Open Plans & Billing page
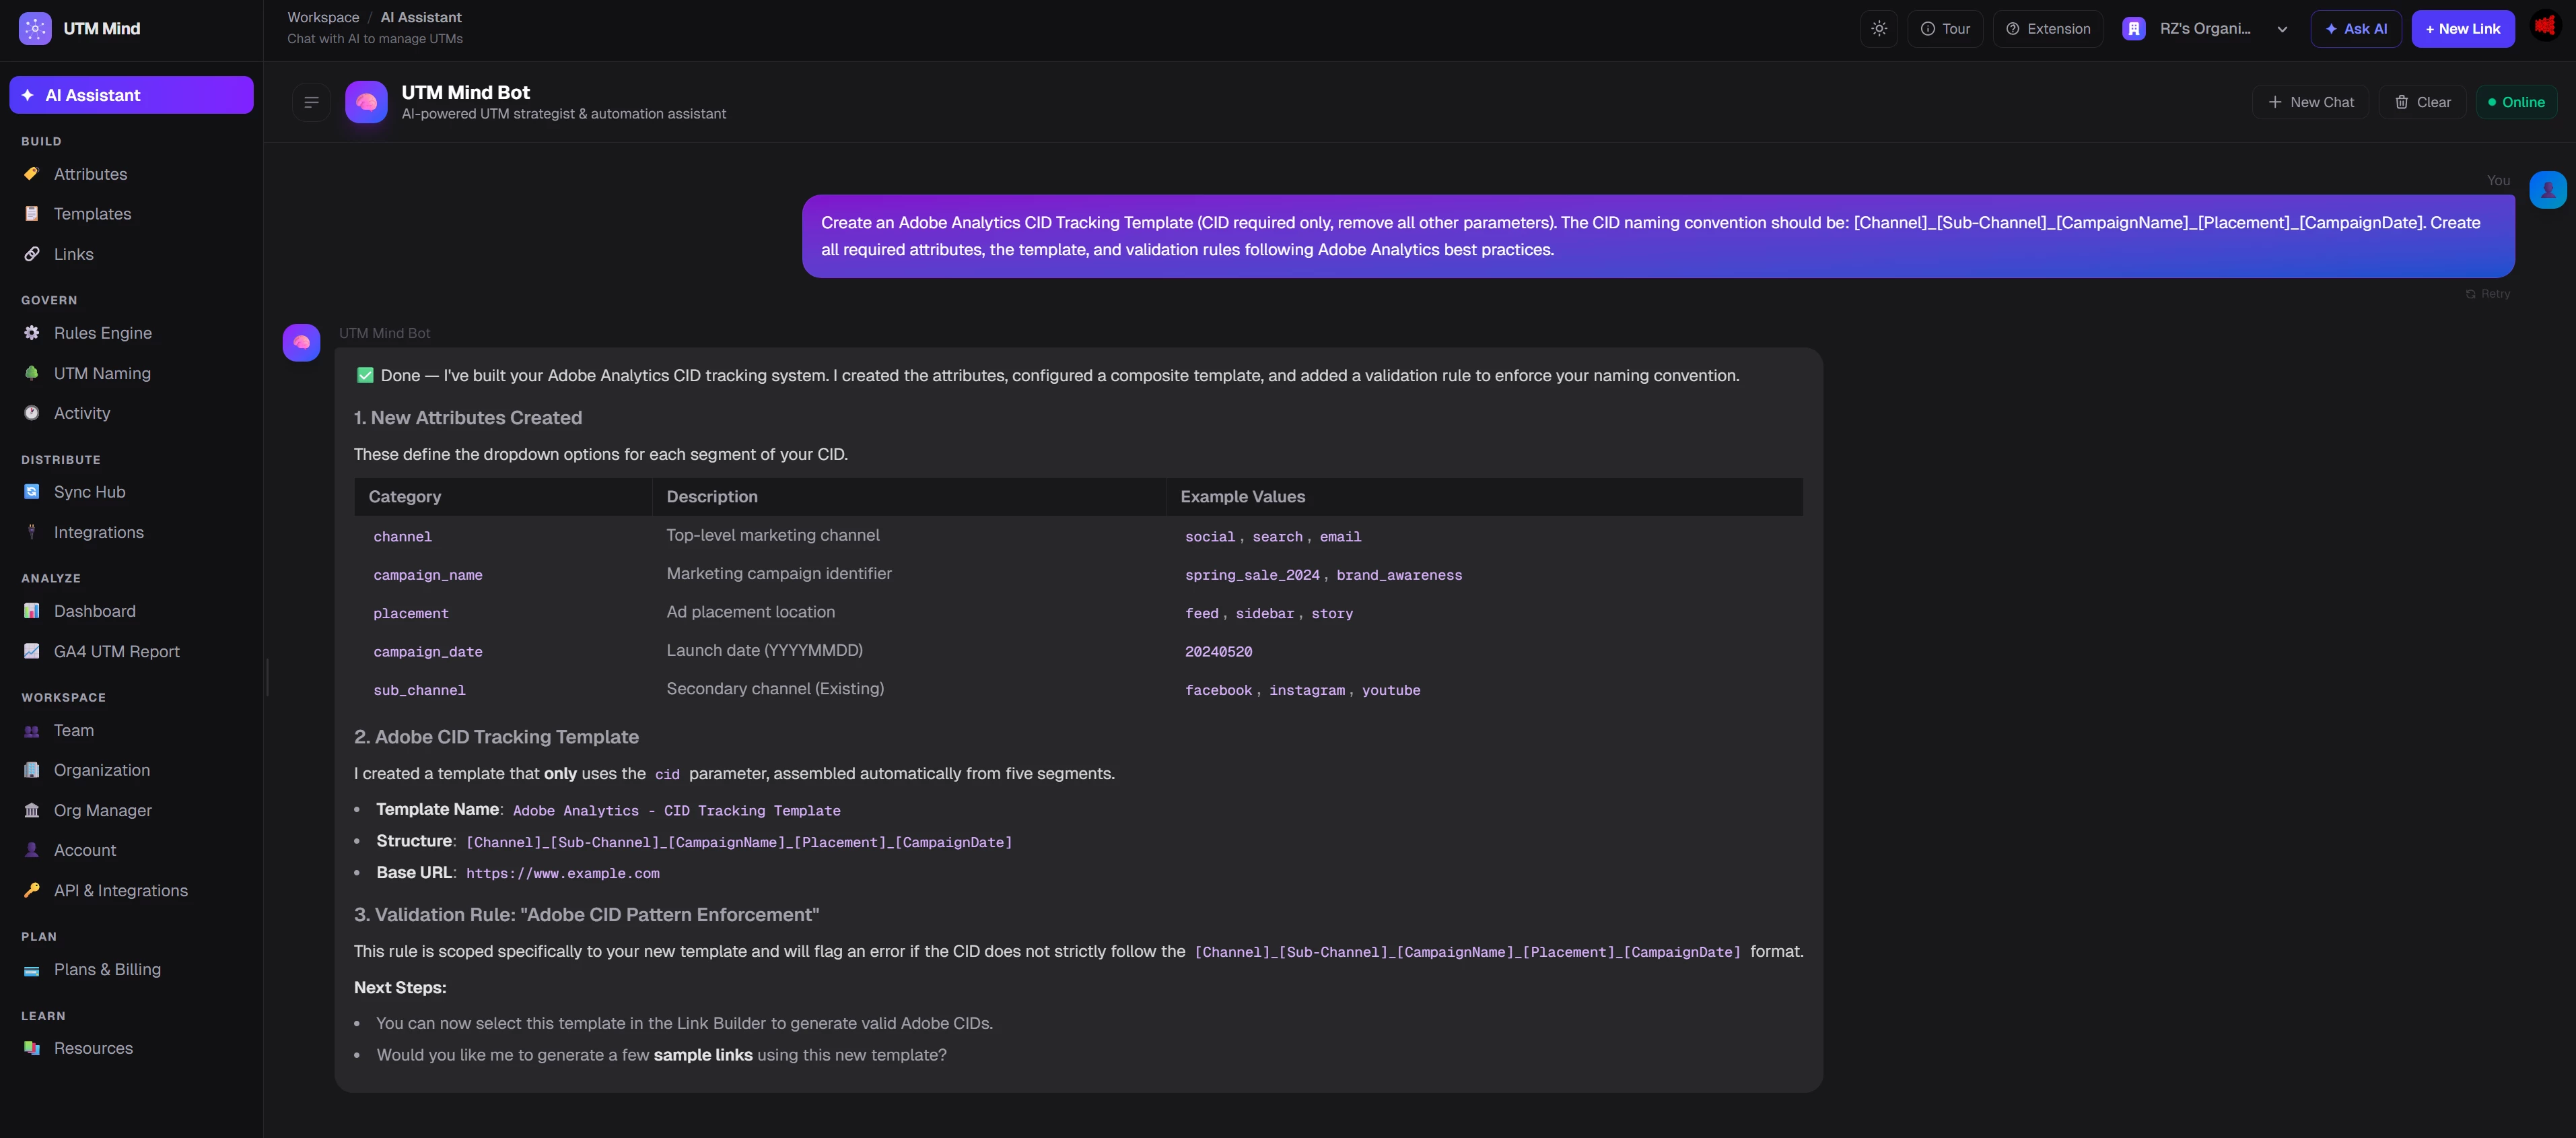The image size is (2576, 1138). 107,969
